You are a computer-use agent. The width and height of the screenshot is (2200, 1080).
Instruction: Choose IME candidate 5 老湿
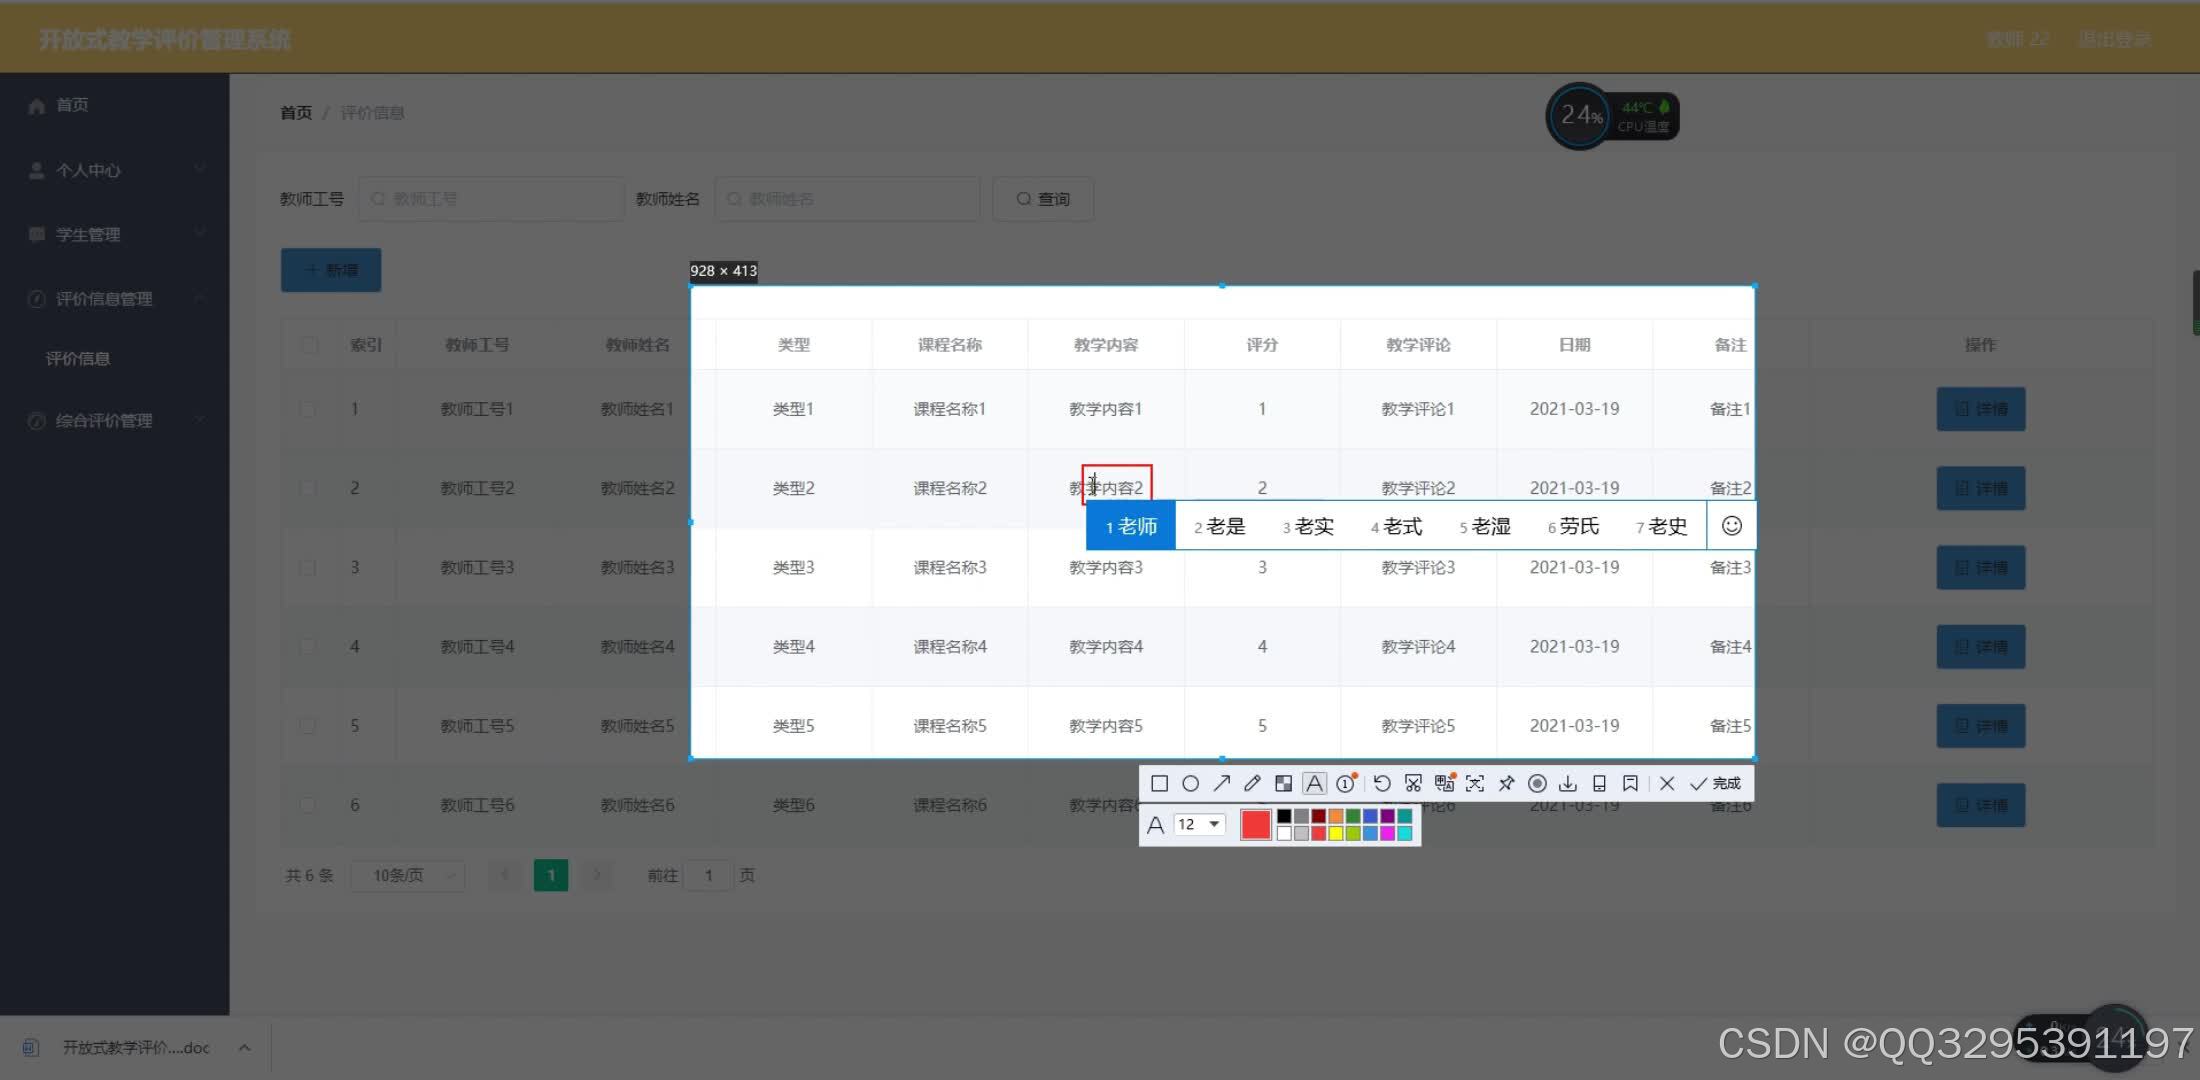[x=1485, y=526]
